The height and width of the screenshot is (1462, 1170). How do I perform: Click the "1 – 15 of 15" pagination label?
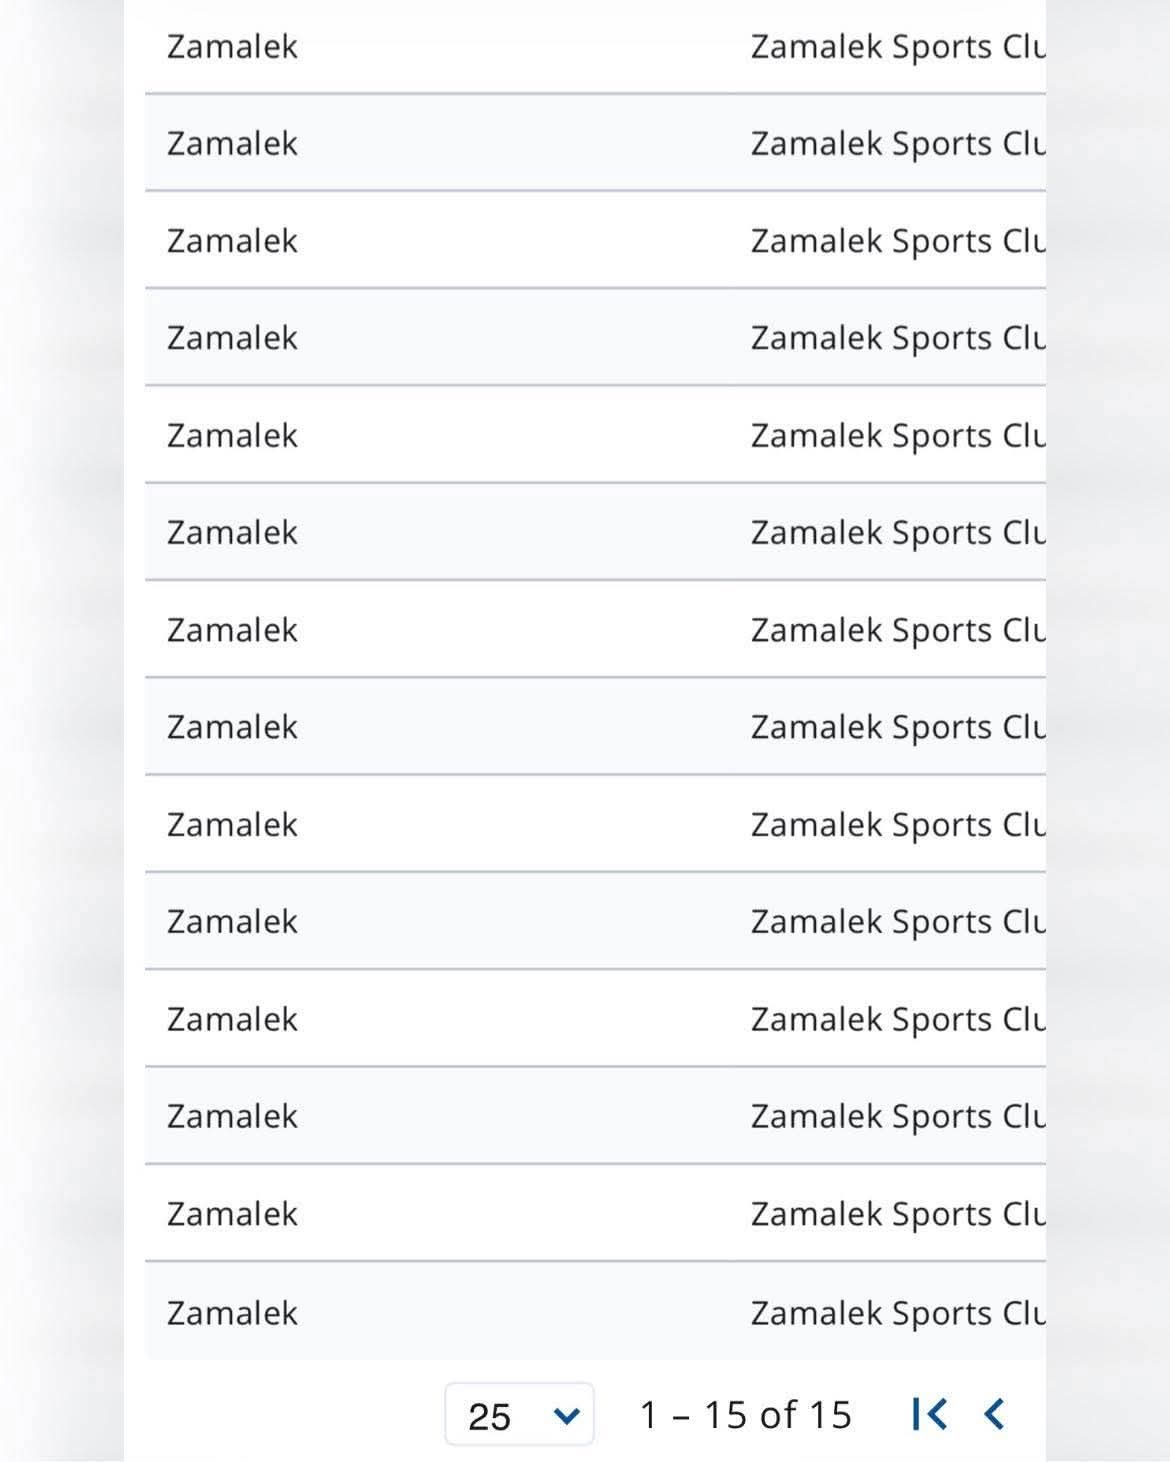[x=745, y=1415]
